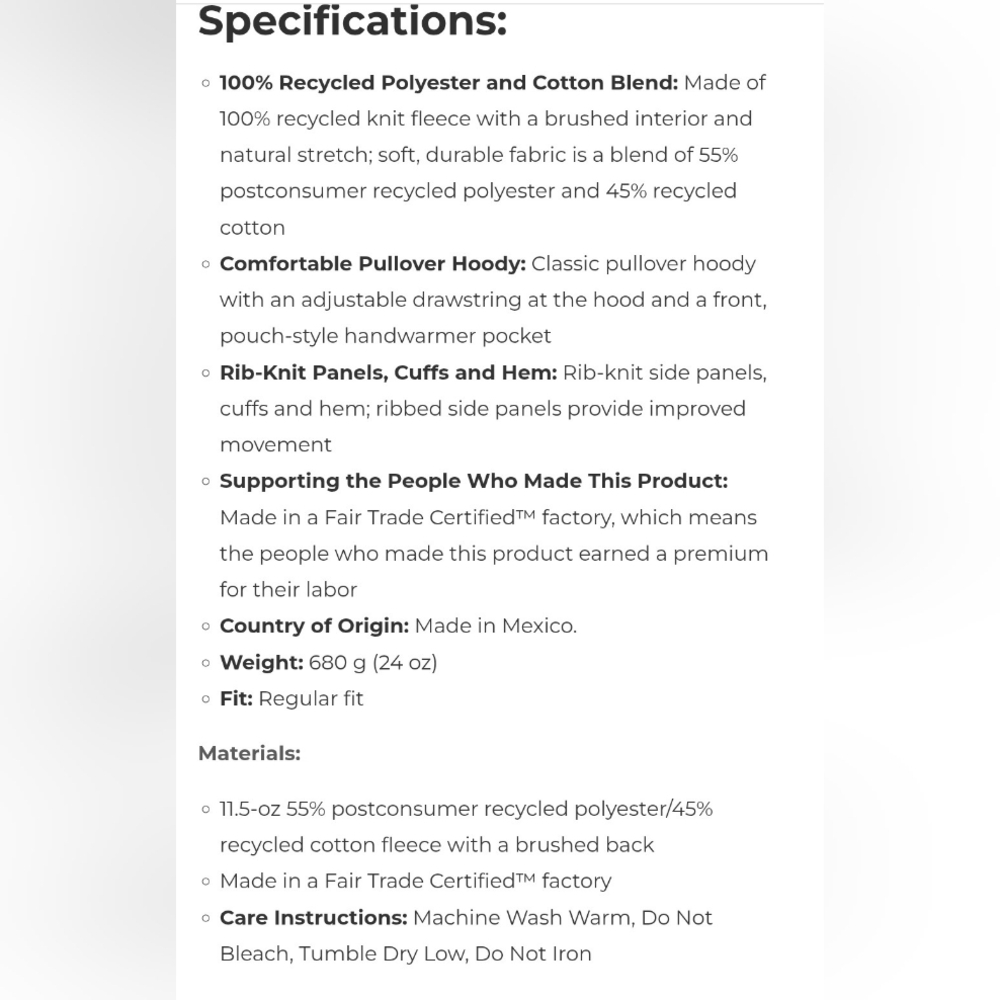Viewport: 1000px width, 1000px height.
Task: Click 'Made in a Fair Trade Certified™ factory' bullet
Action: [x=415, y=881]
